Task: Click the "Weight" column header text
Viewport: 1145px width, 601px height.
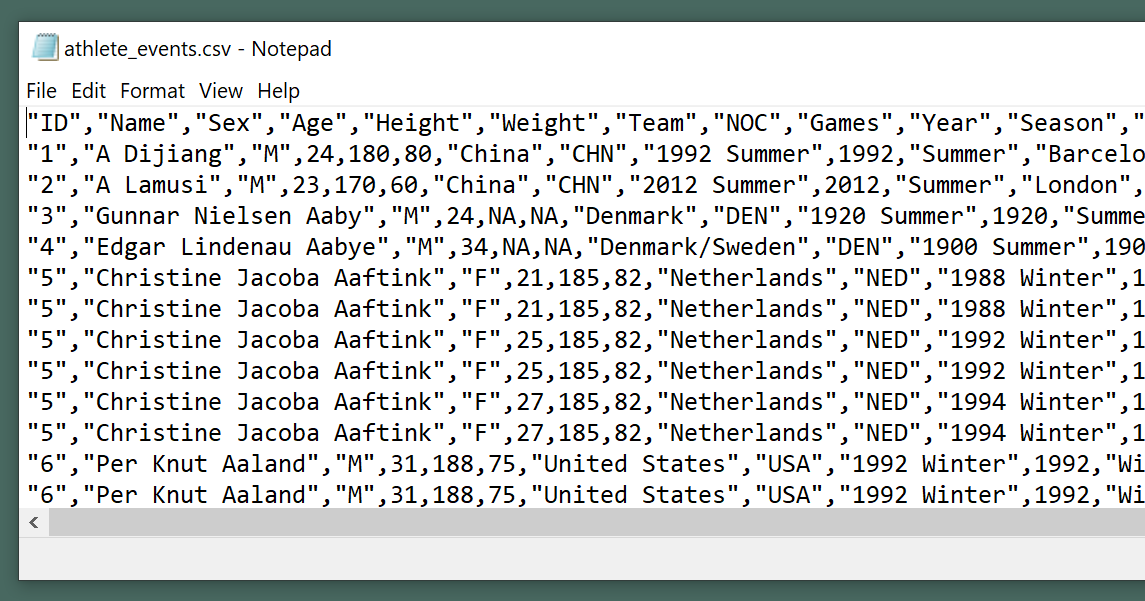Action: 543,123
